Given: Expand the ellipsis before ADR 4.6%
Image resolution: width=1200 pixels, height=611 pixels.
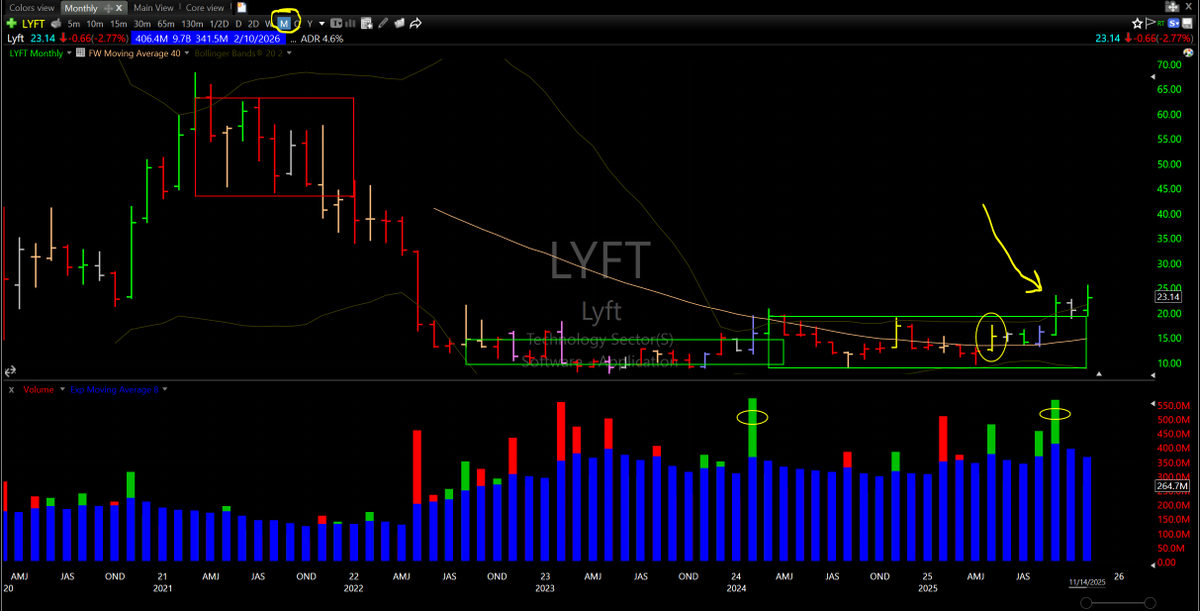Looking at the screenshot, I should (293, 39).
